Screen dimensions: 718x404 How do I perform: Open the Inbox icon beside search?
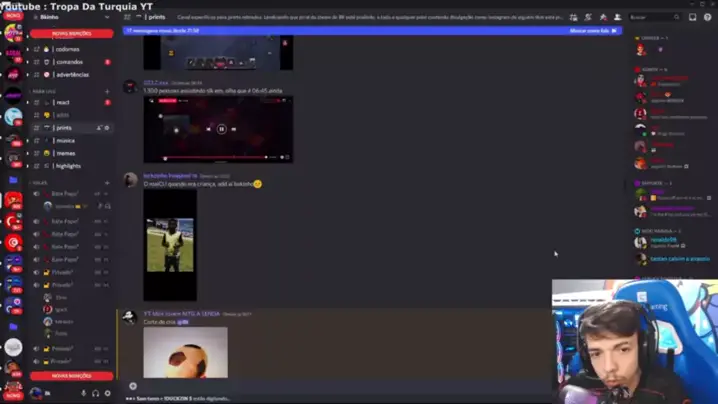click(692, 17)
